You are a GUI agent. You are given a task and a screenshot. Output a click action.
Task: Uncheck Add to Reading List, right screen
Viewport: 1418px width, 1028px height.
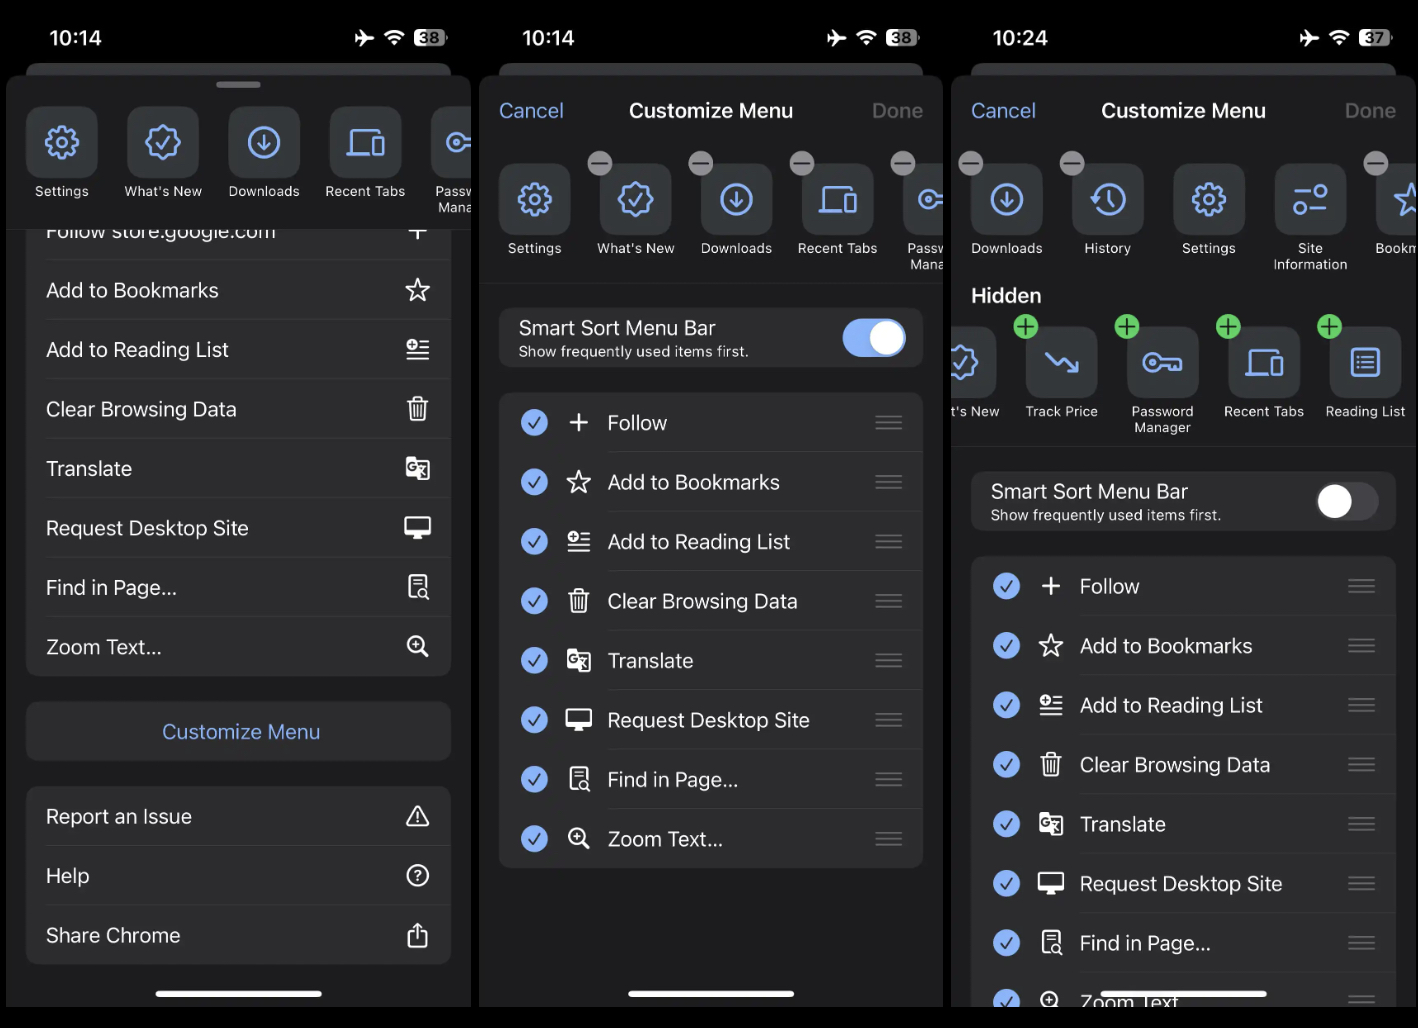1007,705
